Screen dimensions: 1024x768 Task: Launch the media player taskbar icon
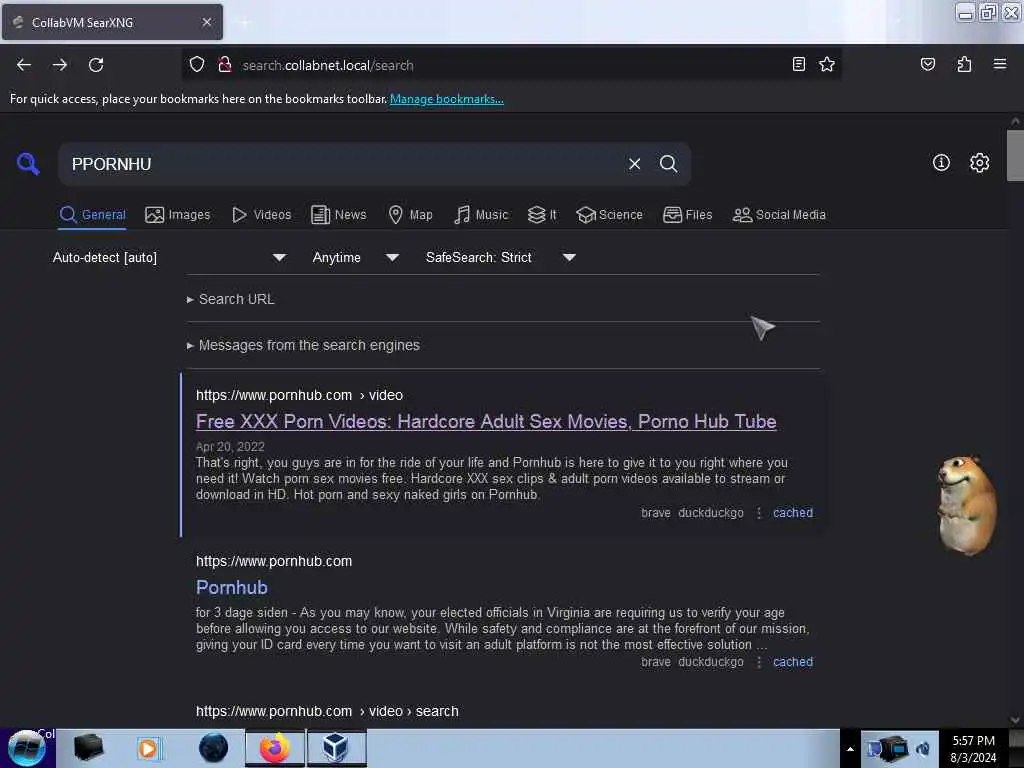(148, 748)
